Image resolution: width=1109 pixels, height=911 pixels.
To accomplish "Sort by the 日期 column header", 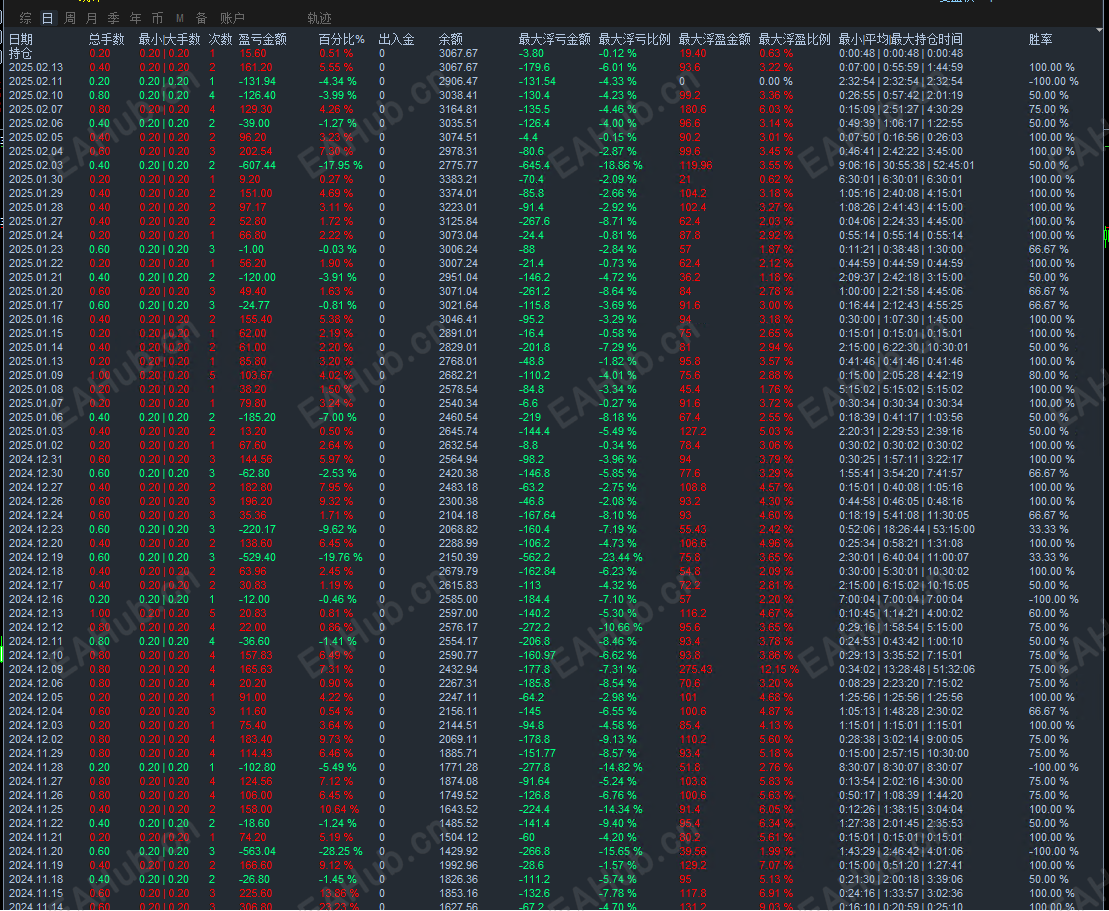I will point(21,40).
